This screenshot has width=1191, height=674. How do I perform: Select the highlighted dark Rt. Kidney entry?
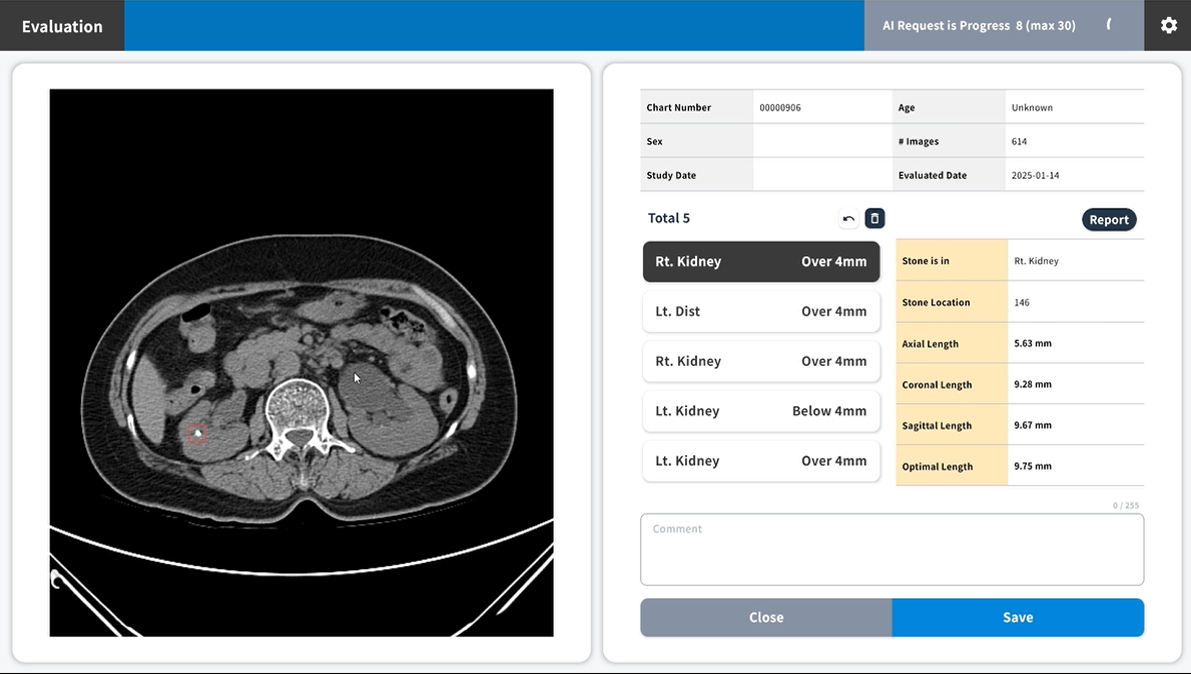pos(761,262)
